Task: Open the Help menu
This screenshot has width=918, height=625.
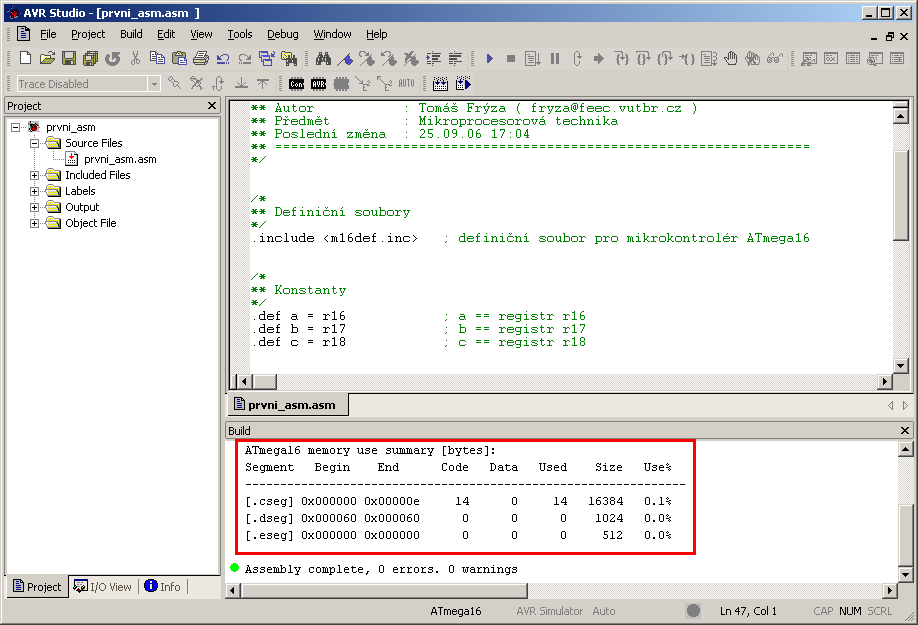Action: (x=376, y=34)
